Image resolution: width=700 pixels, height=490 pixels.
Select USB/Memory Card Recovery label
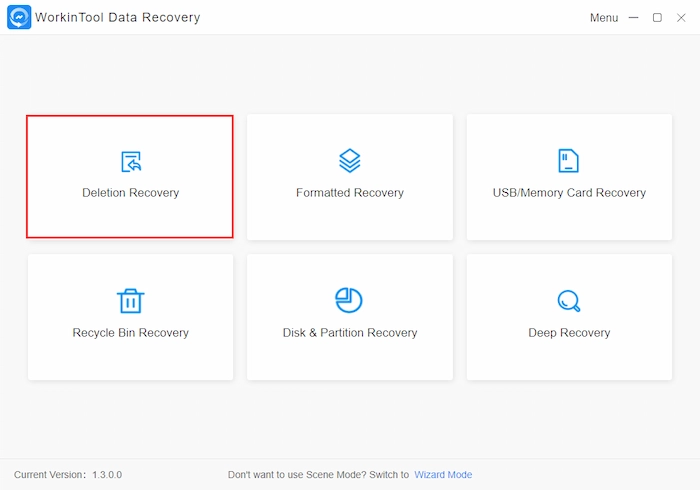pos(569,193)
